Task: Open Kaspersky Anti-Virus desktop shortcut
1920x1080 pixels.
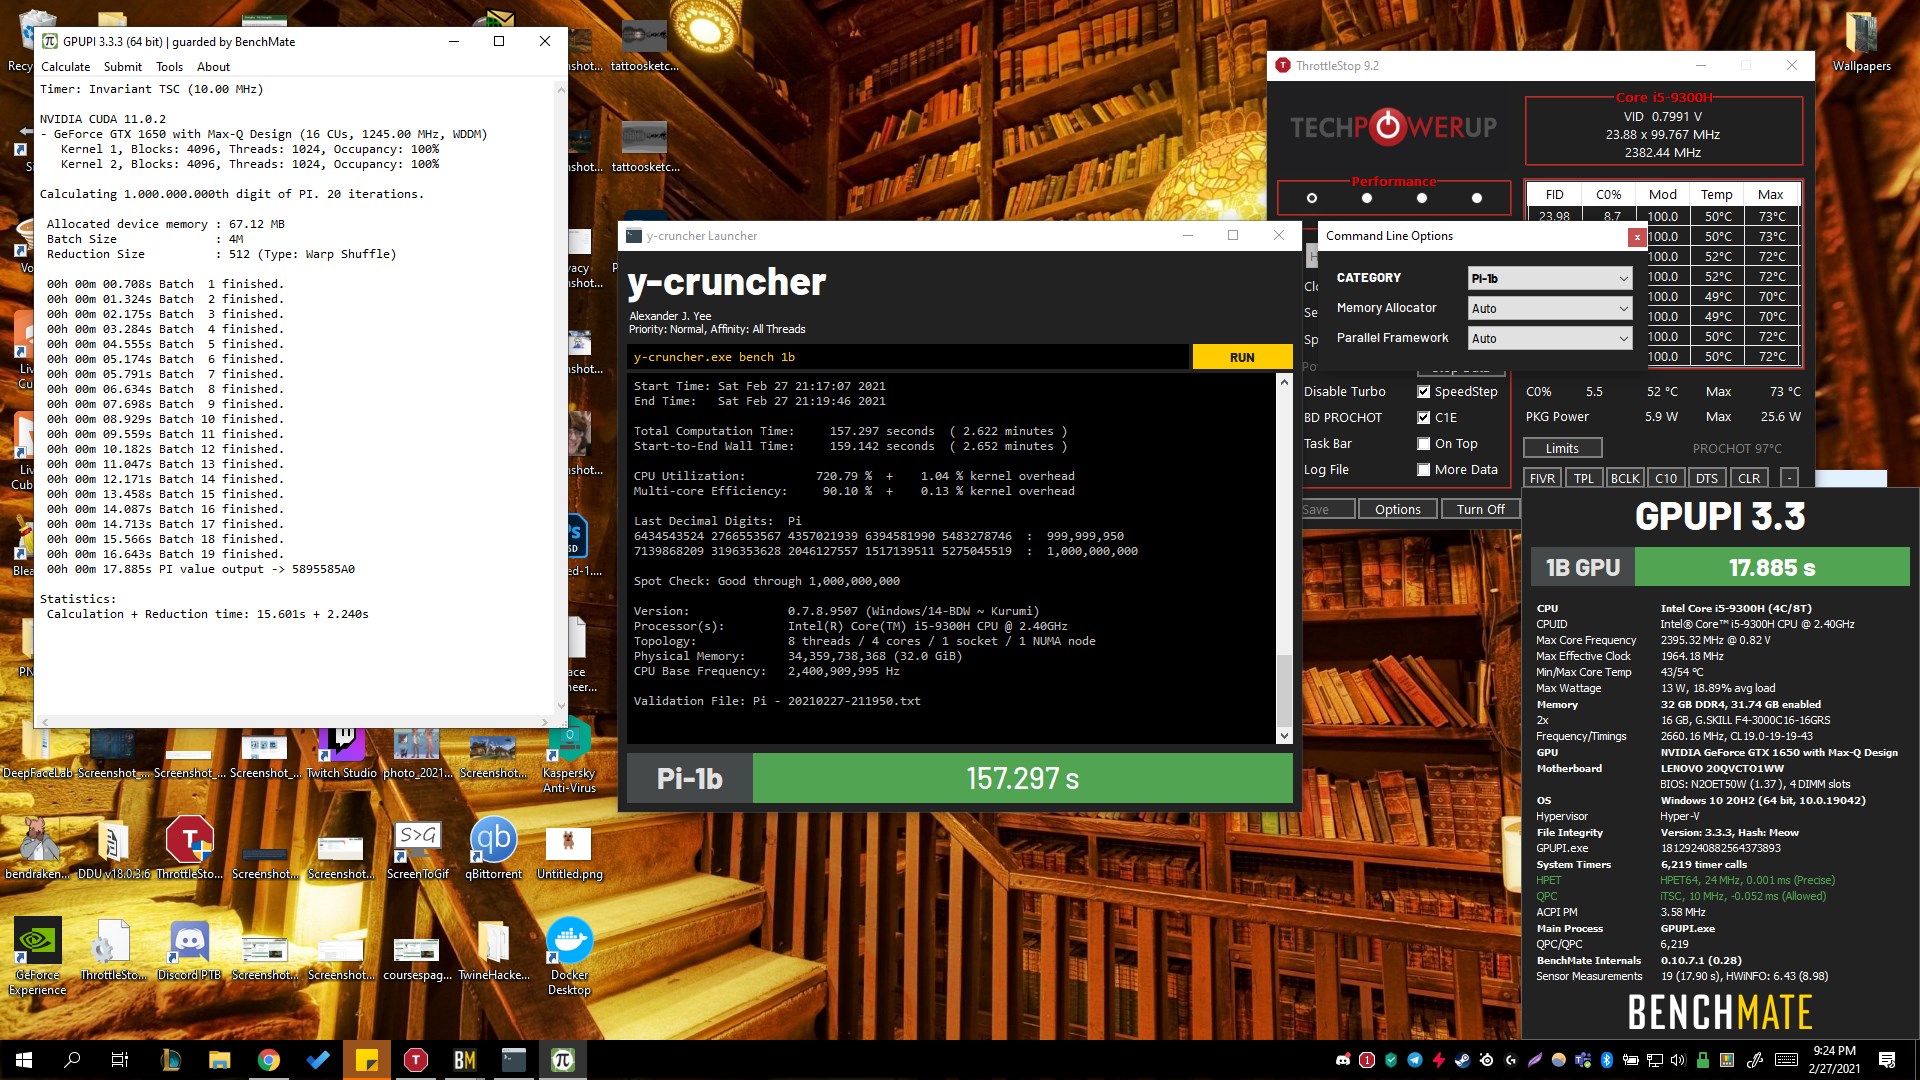Action: (x=569, y=757)
